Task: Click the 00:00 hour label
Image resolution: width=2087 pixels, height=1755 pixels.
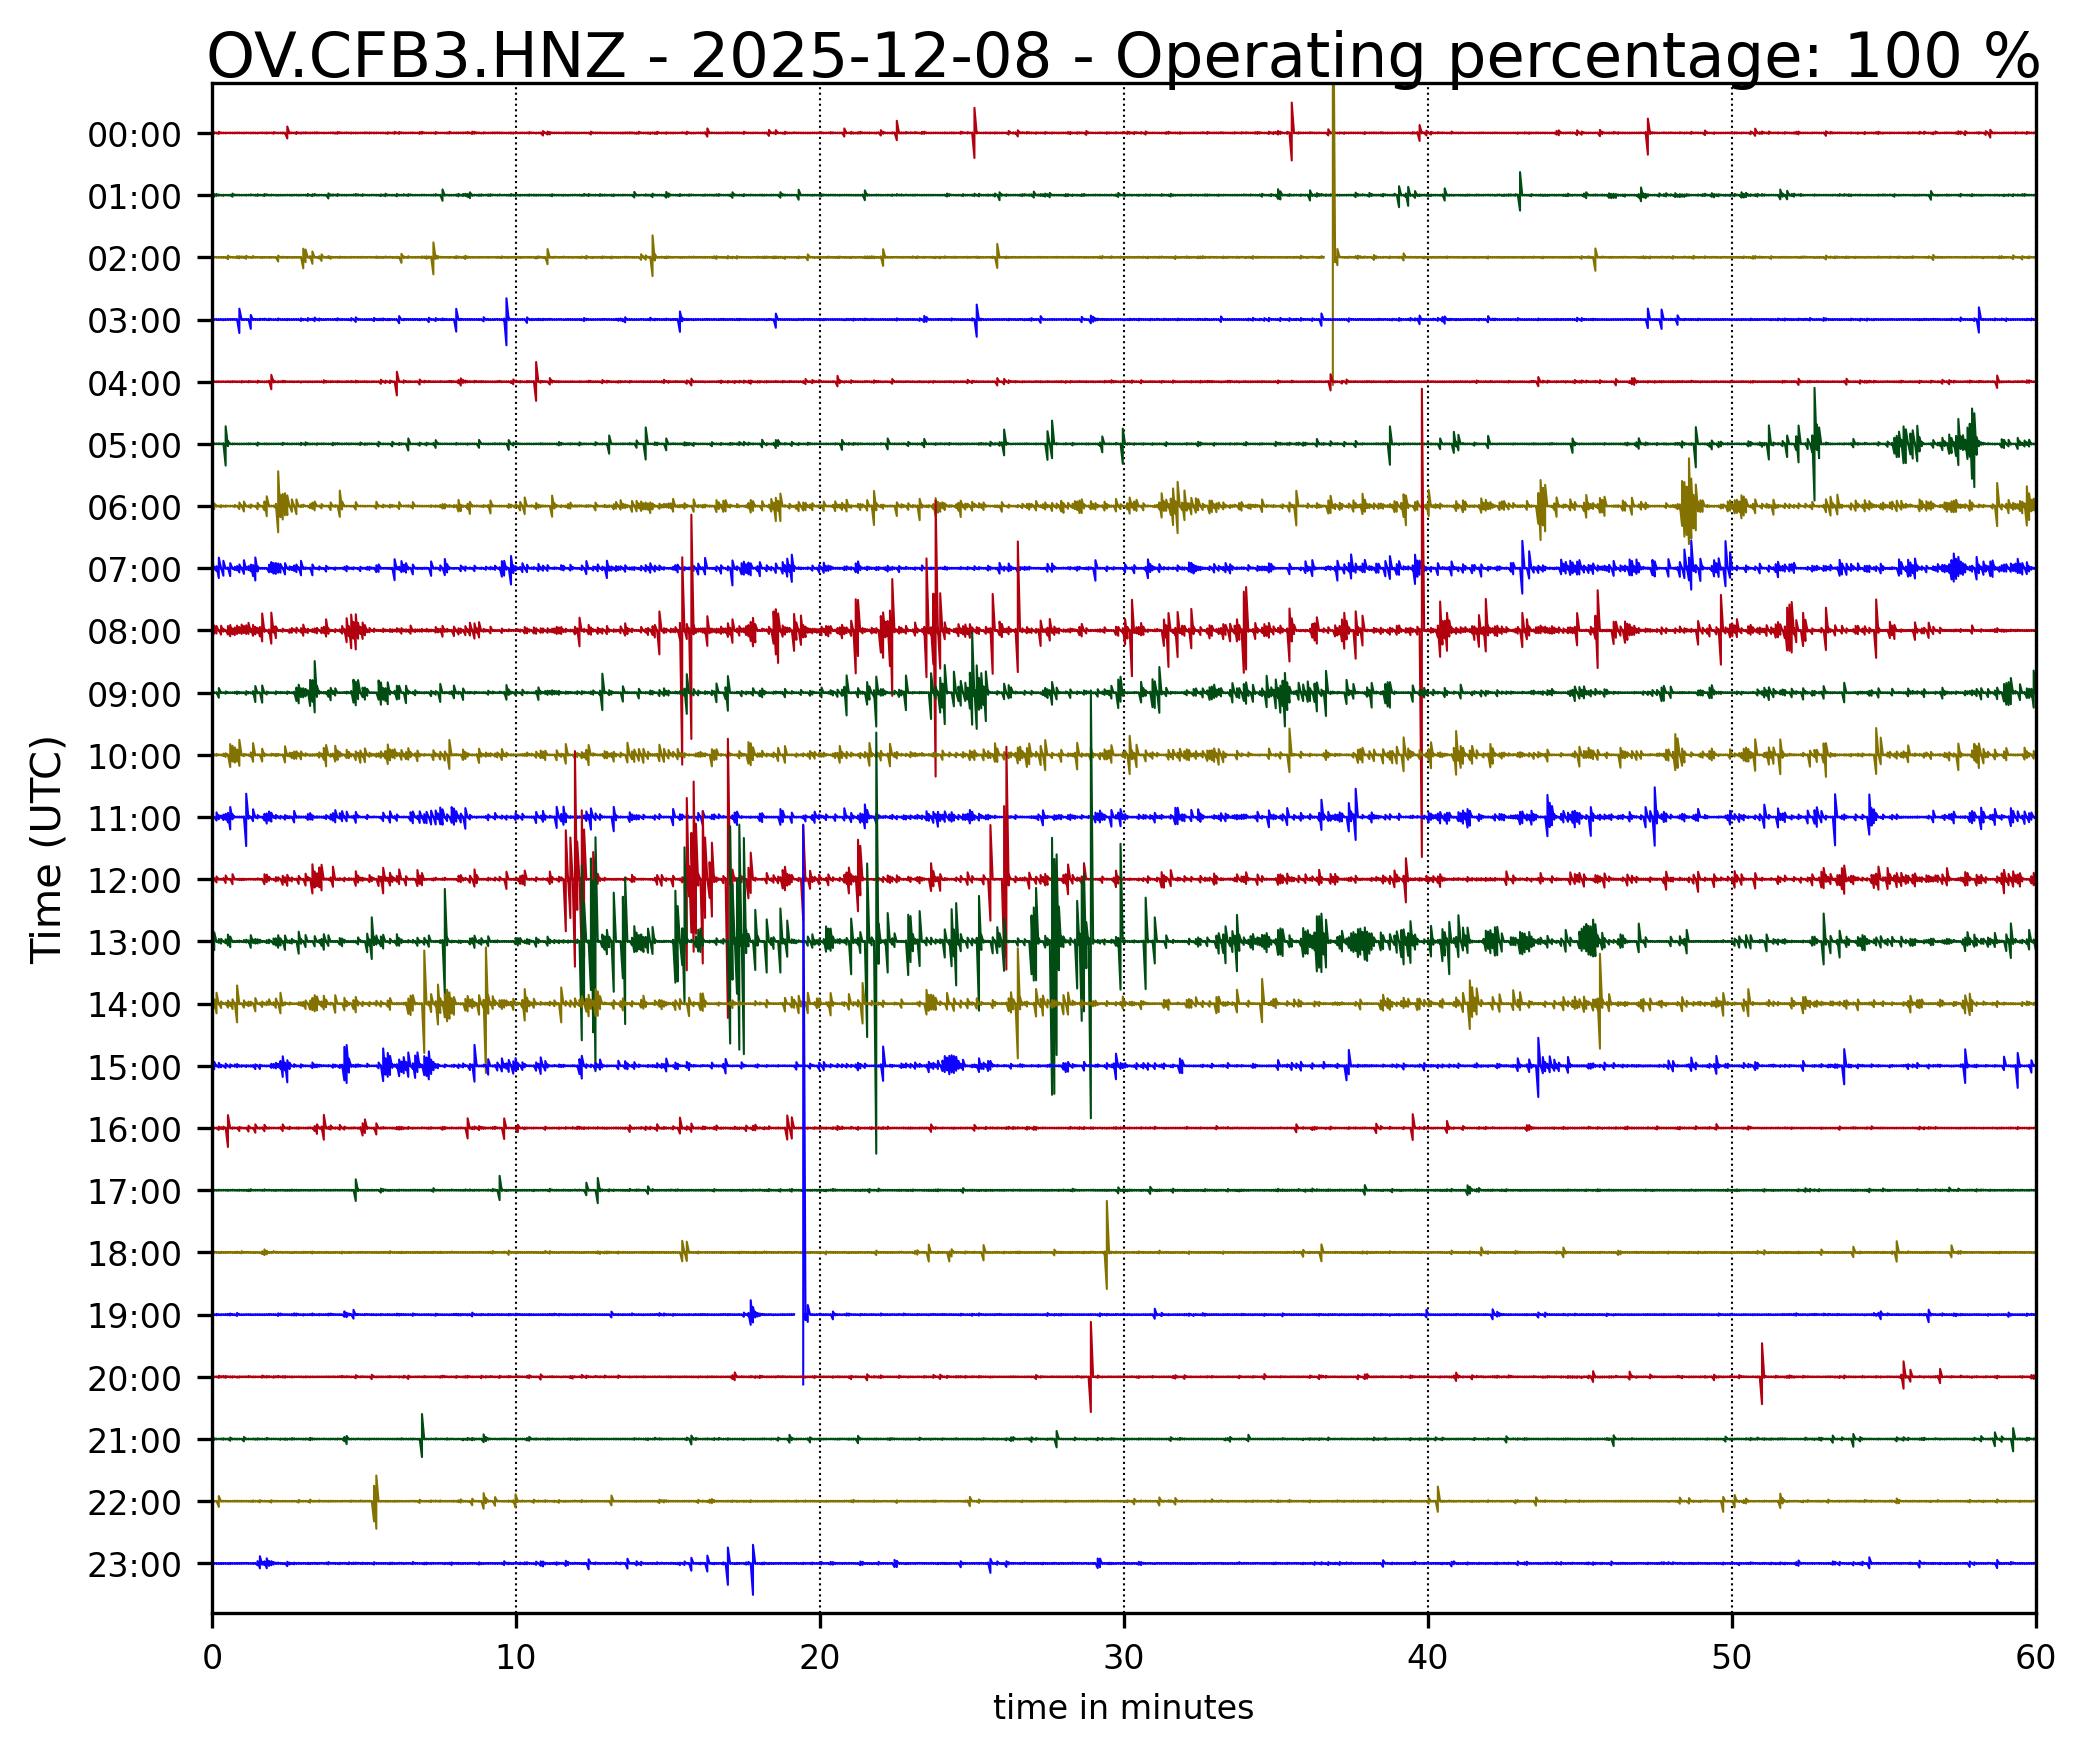Action: 134,135
